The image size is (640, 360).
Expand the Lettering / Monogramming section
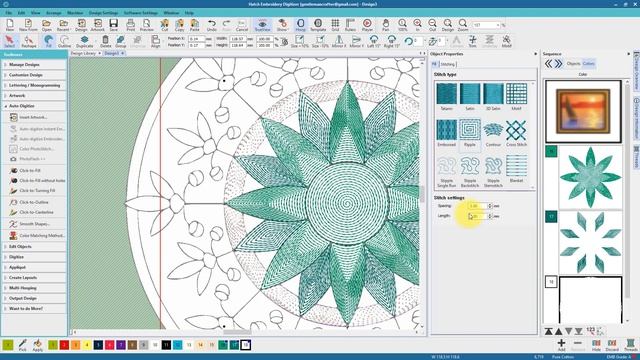(x=34, y=85)
